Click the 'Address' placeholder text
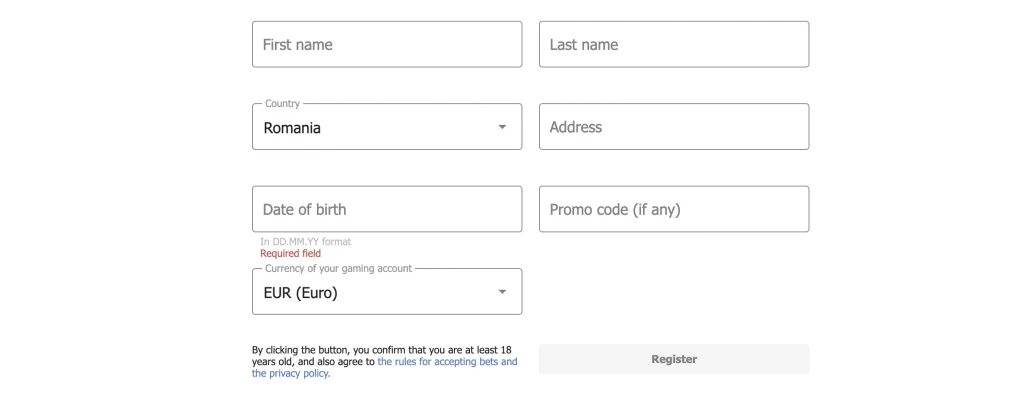Image resolution: width=1024 pixels, height=418 pixels. [x=576, y=128]
